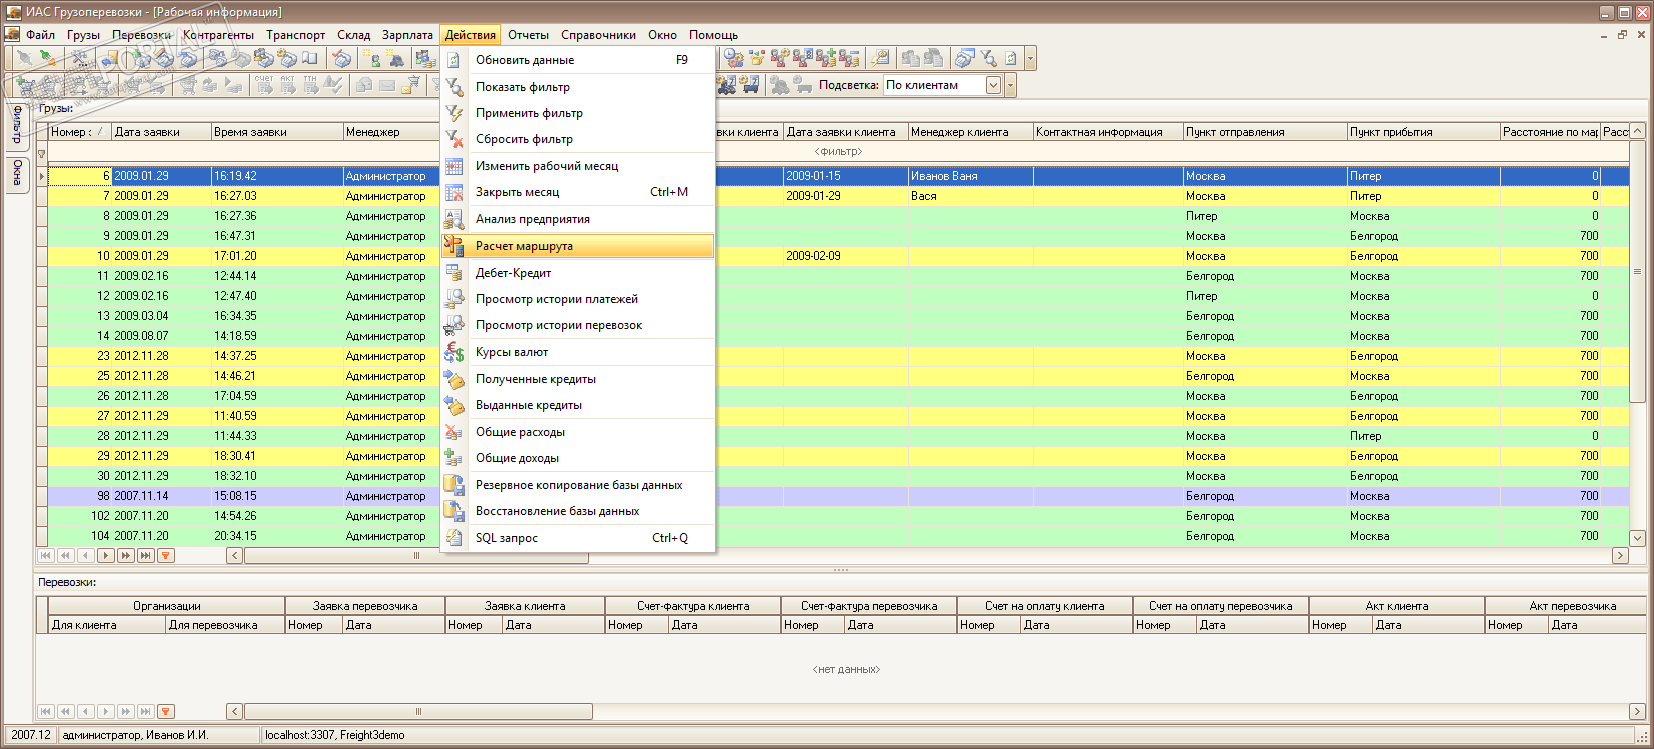Go to next record in Грузы navigator
The image size is (1654, 749).
(x=106, y=556)
